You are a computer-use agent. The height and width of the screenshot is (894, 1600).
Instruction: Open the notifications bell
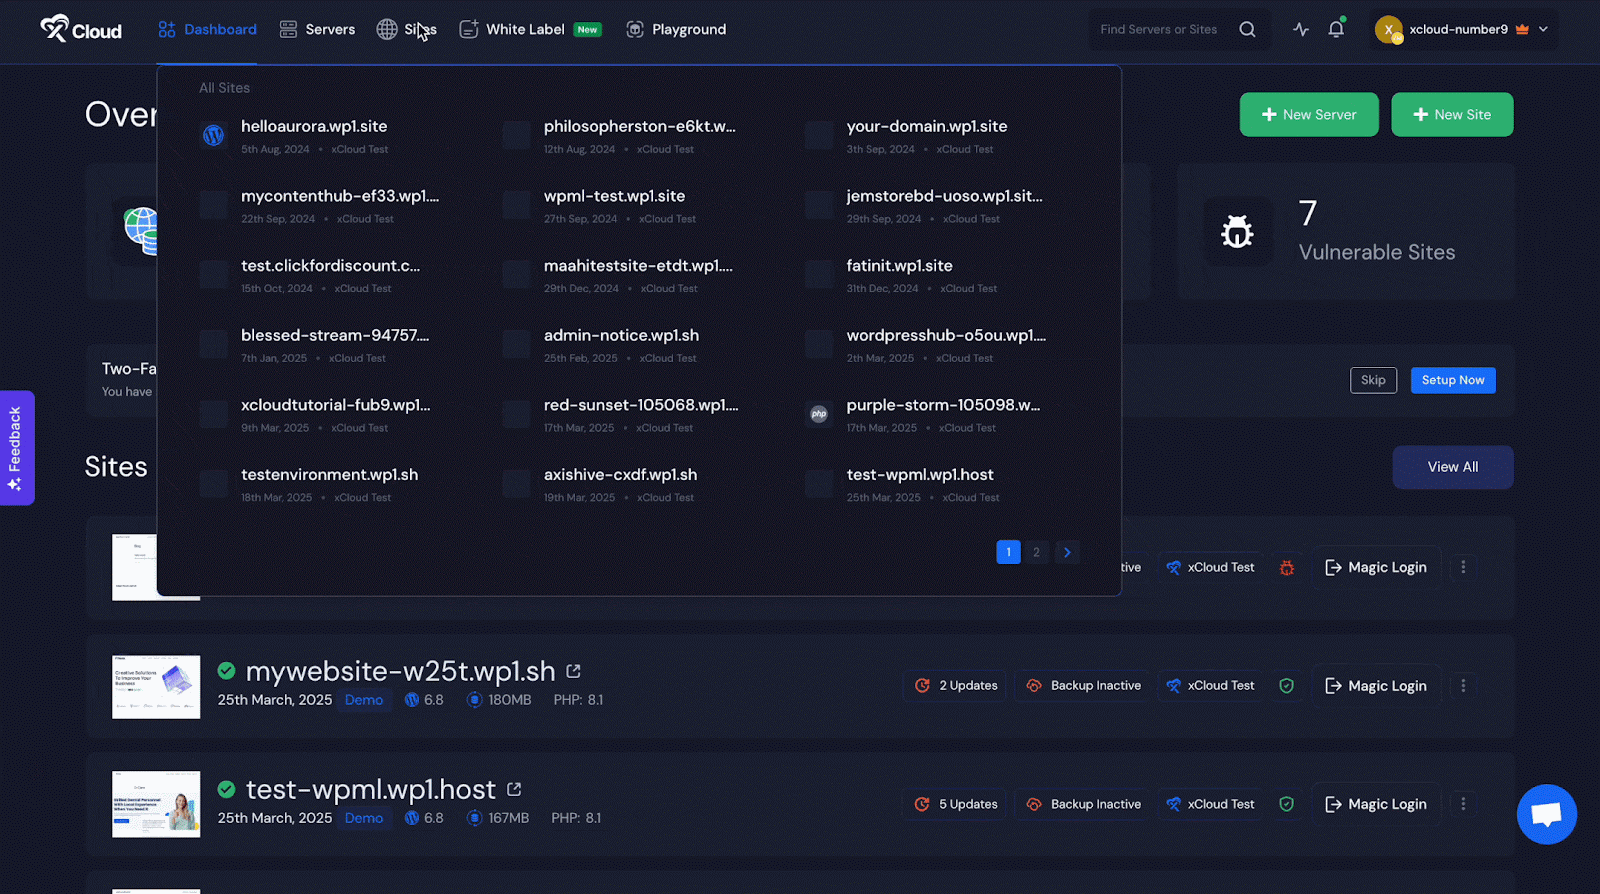click(x=1336, y=29)
